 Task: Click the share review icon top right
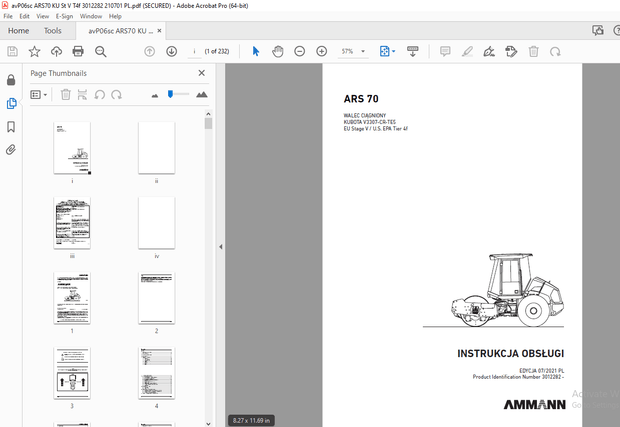[598, 30]
